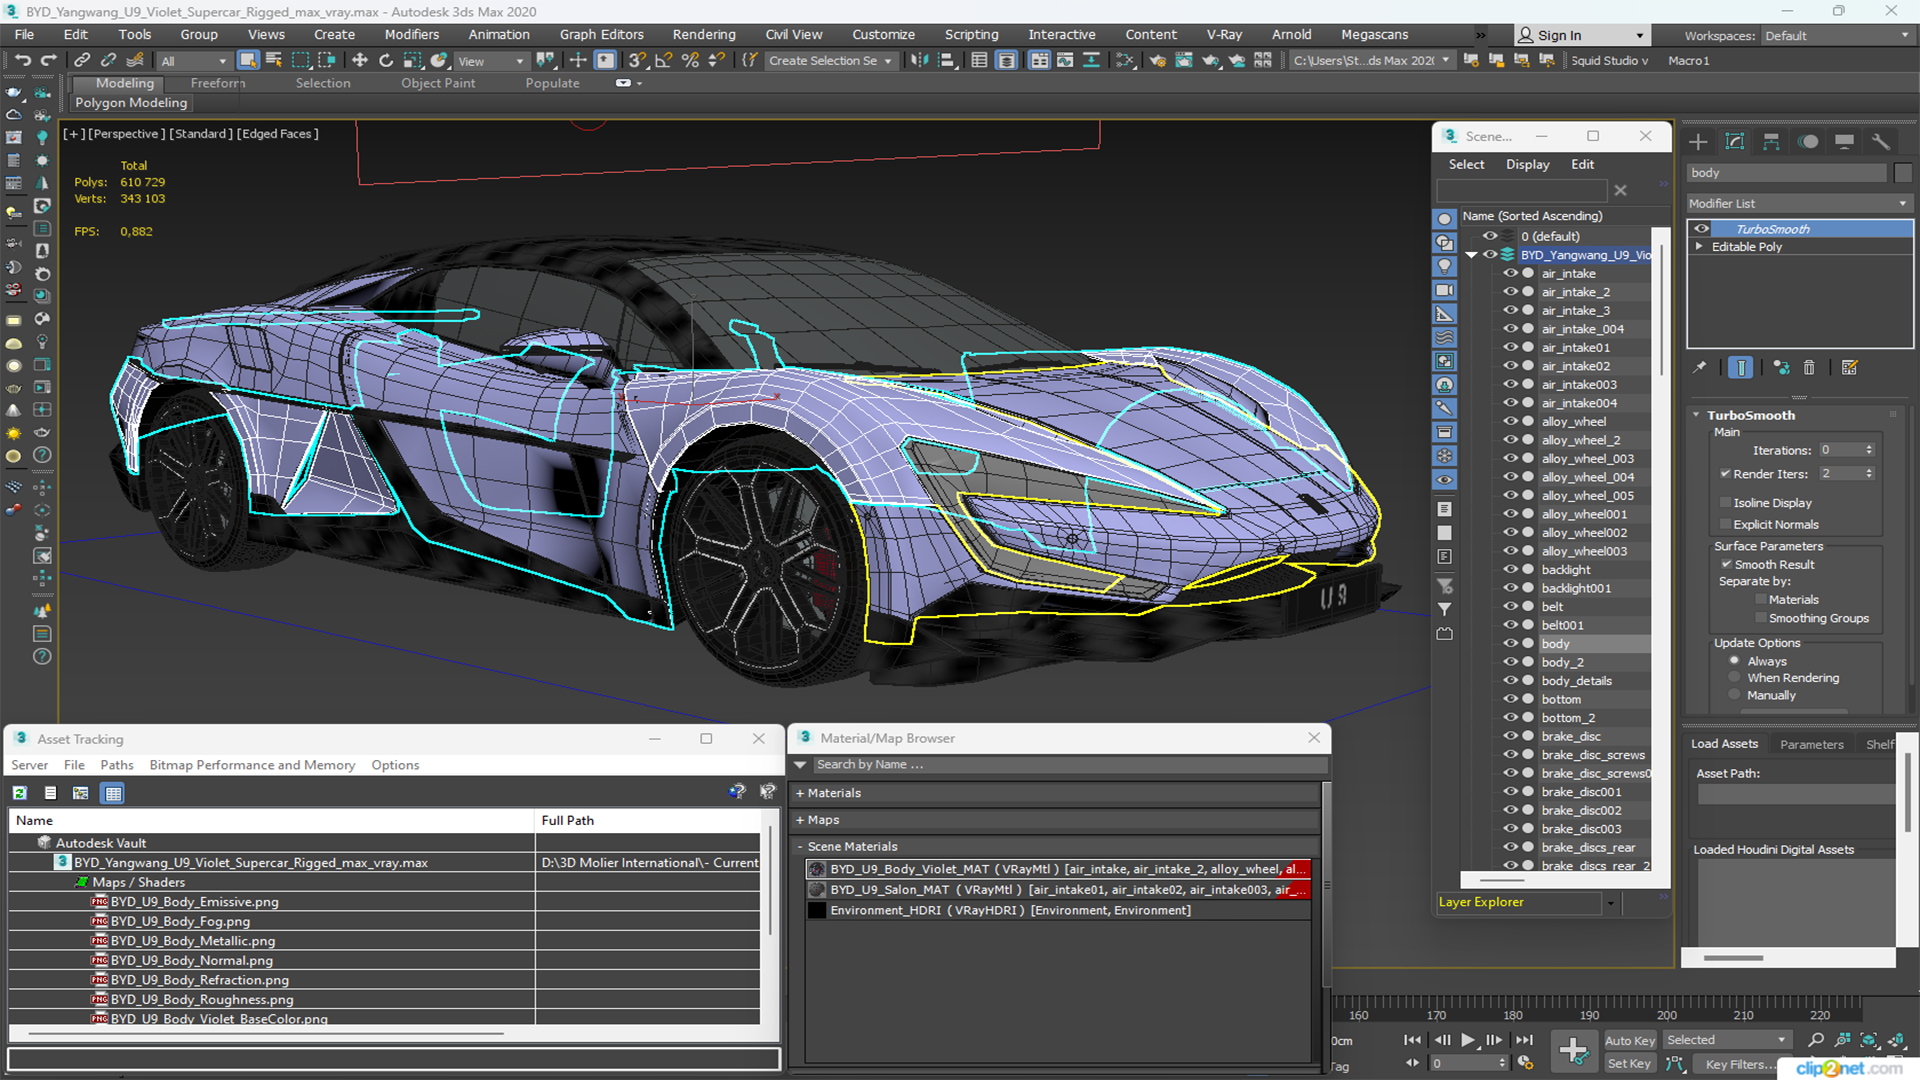Click the Redo arrow icon

coord(48,60)
